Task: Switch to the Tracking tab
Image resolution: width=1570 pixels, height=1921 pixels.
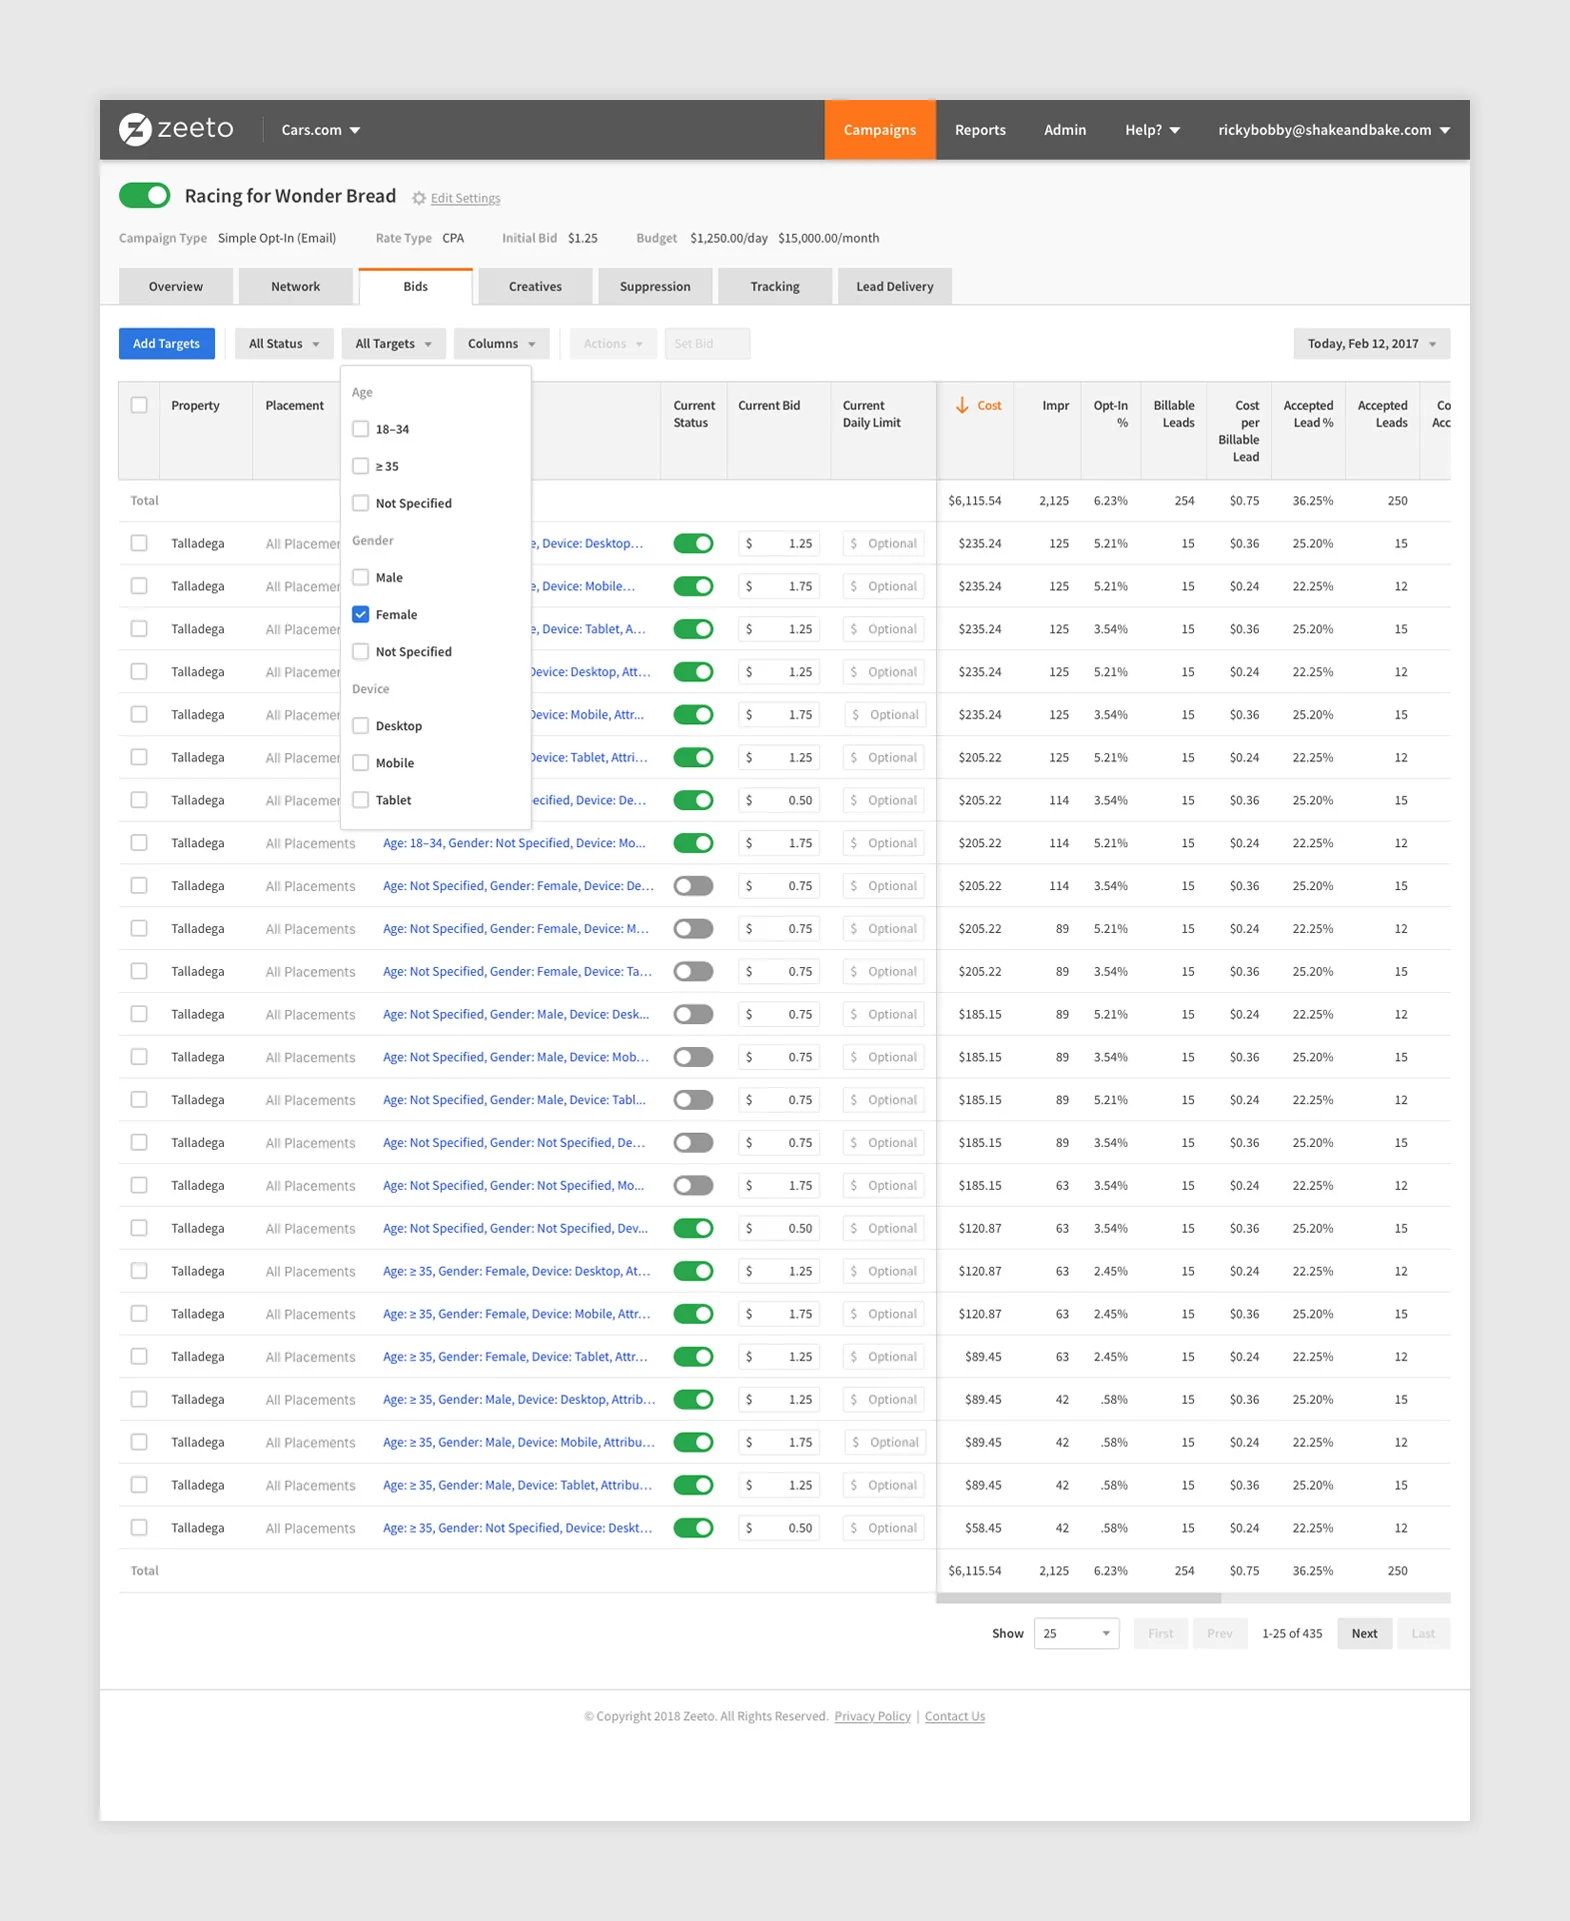Action: click(x=775, y=286)
